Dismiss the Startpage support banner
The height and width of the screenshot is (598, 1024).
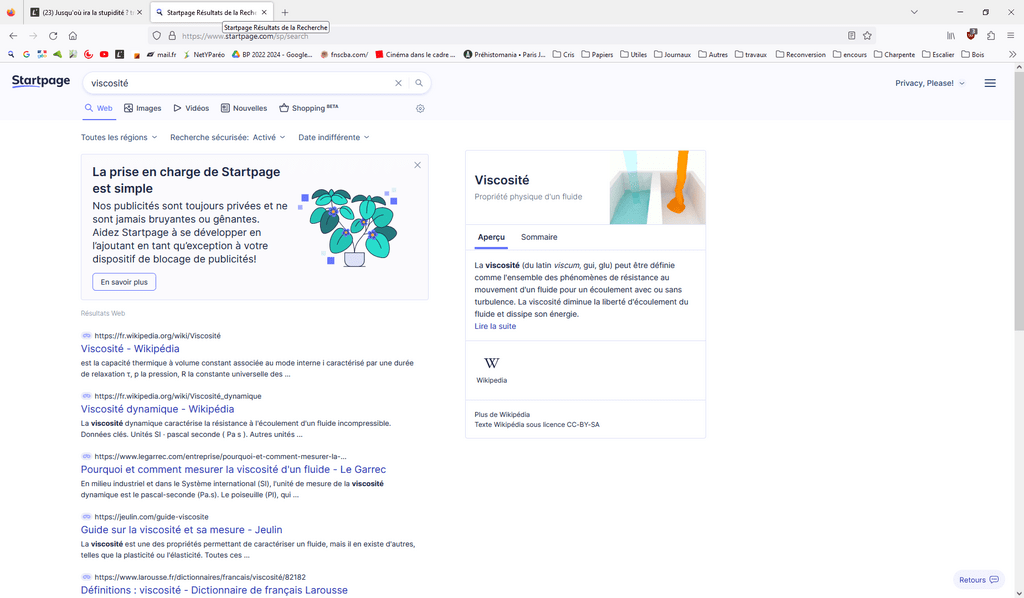pos(417,165)
